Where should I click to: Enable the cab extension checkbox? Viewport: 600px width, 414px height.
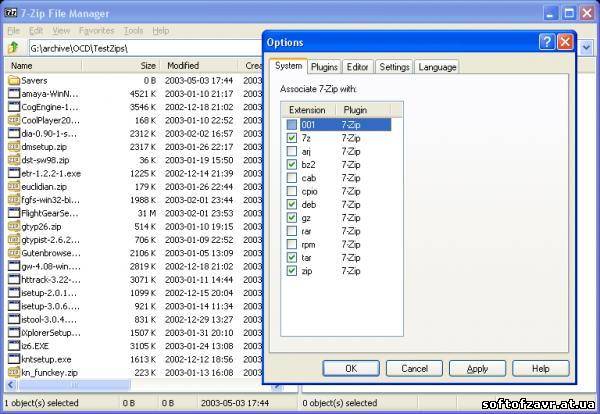(292, 178)
